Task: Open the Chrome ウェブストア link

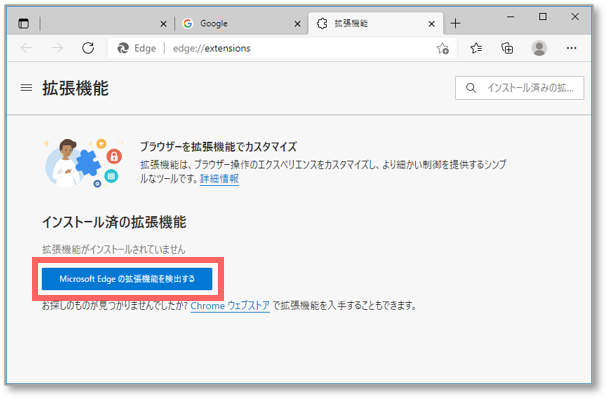Action: click(x=230, y=306)
